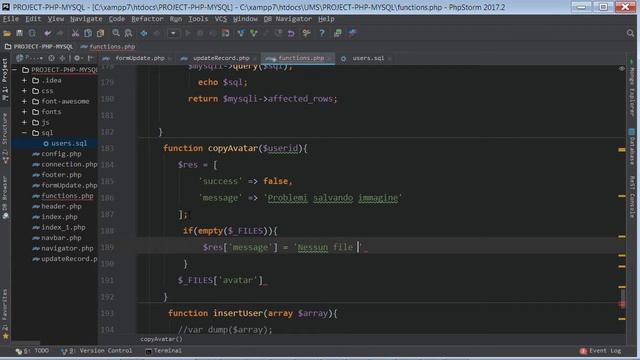Open the Navigate menu

point(86,19)
